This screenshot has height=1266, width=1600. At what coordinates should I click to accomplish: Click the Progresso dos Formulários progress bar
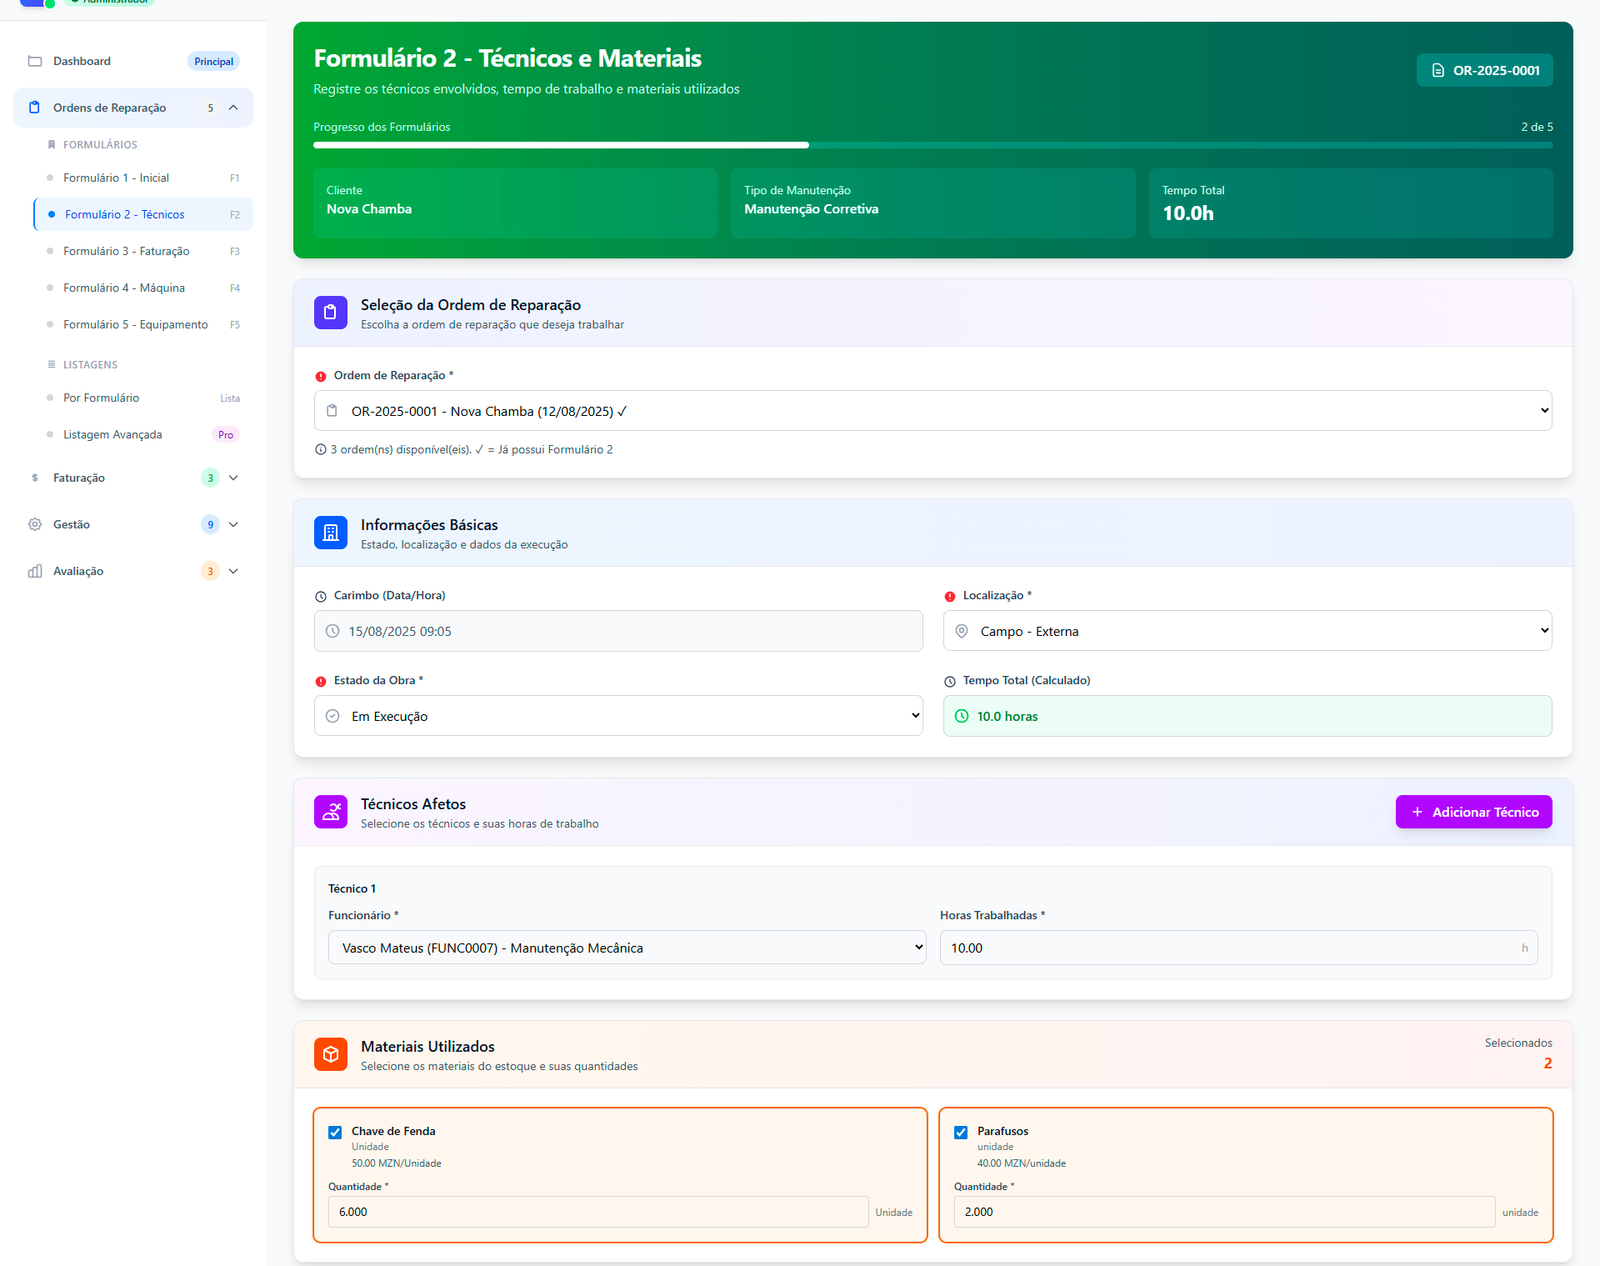[x=932, y=145]
